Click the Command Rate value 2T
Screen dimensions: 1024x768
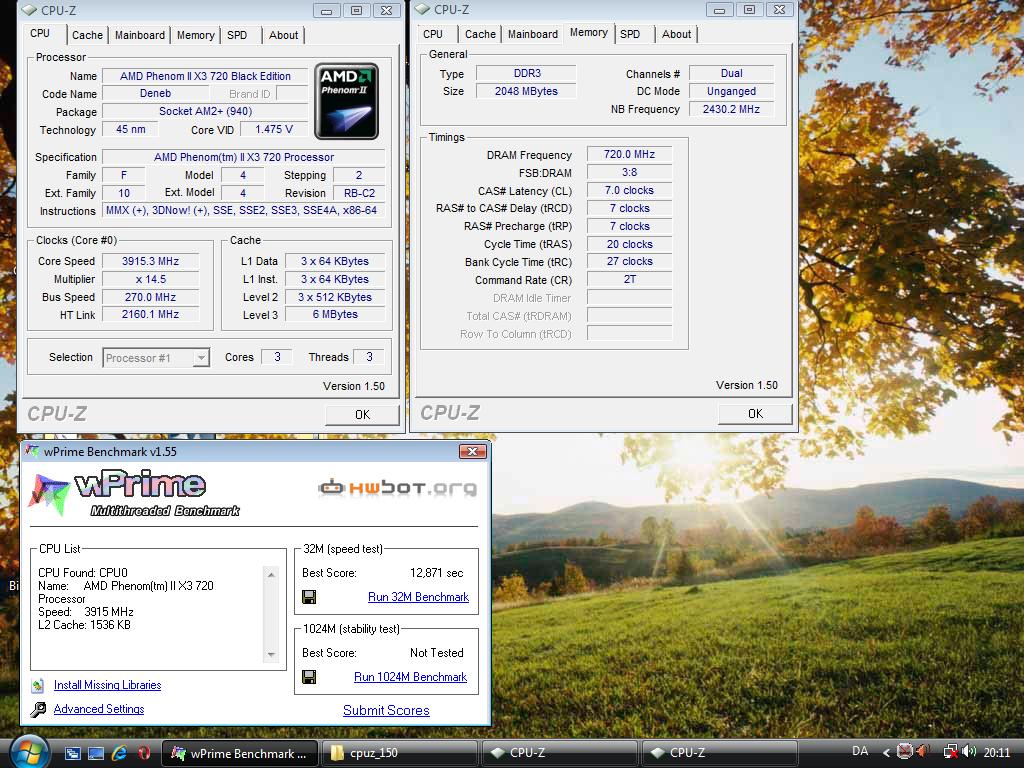[629, 279]
